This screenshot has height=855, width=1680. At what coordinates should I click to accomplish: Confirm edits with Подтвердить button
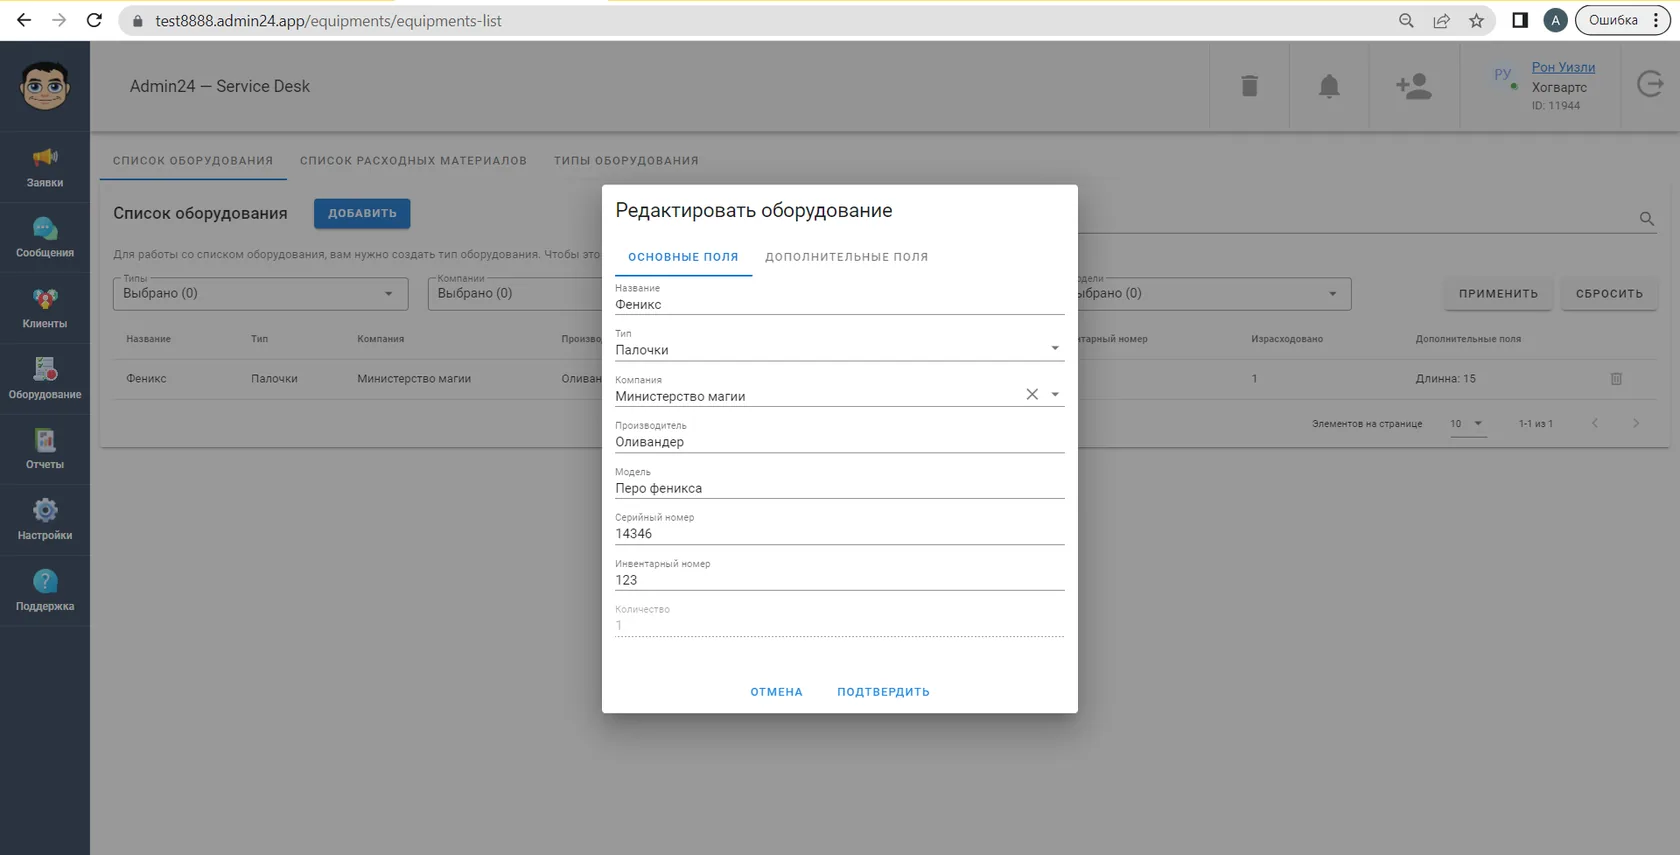click(x=883, y=692)
